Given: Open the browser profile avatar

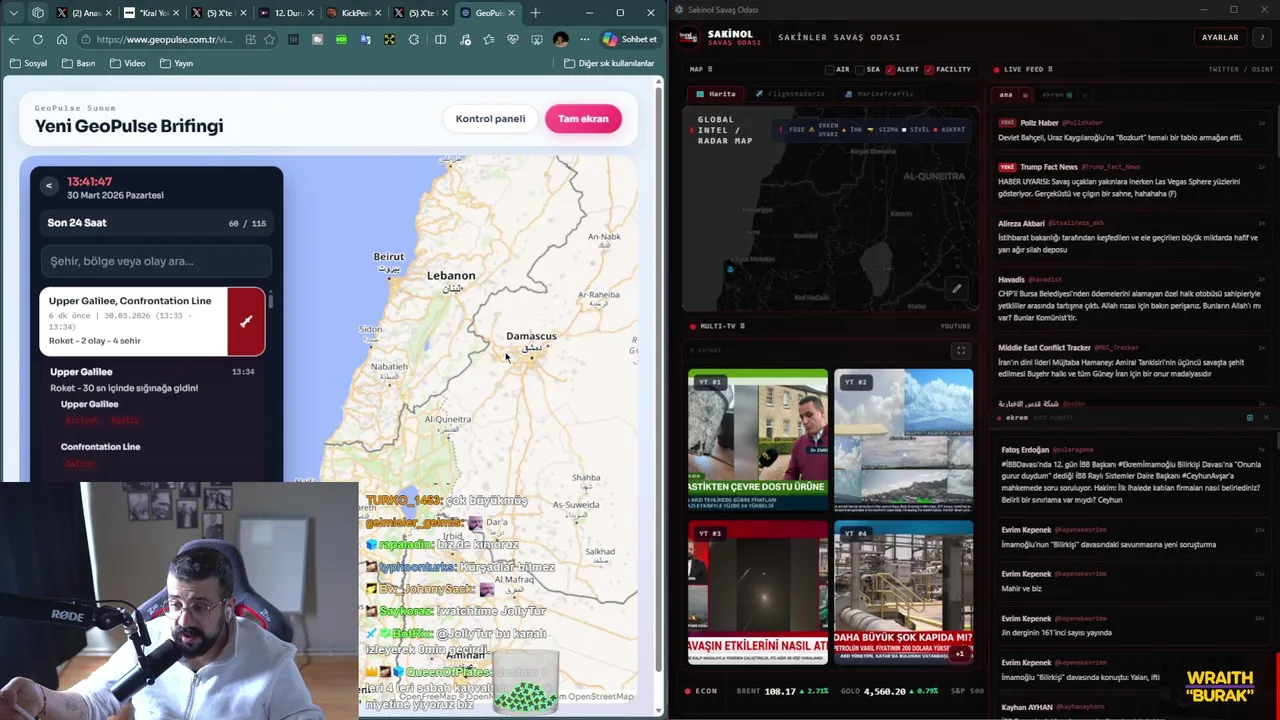Looking at the screenshot, I should click(x=560, y=39).
